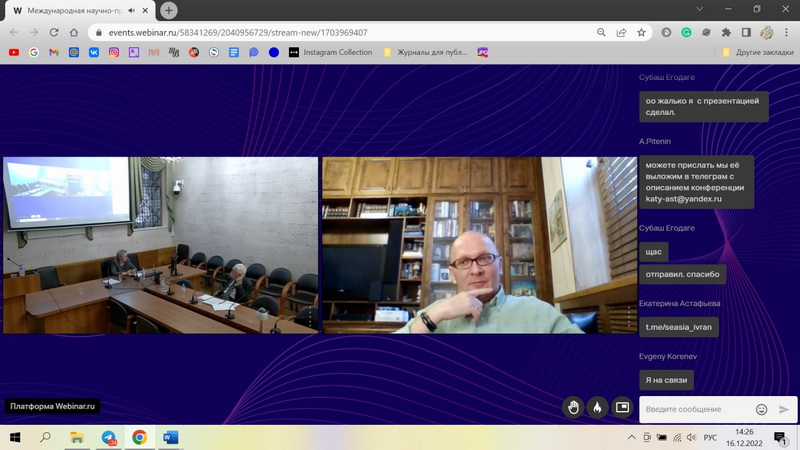View site security lock info
Viewport: 800px width, 450px height.
(x=99, y=33)
